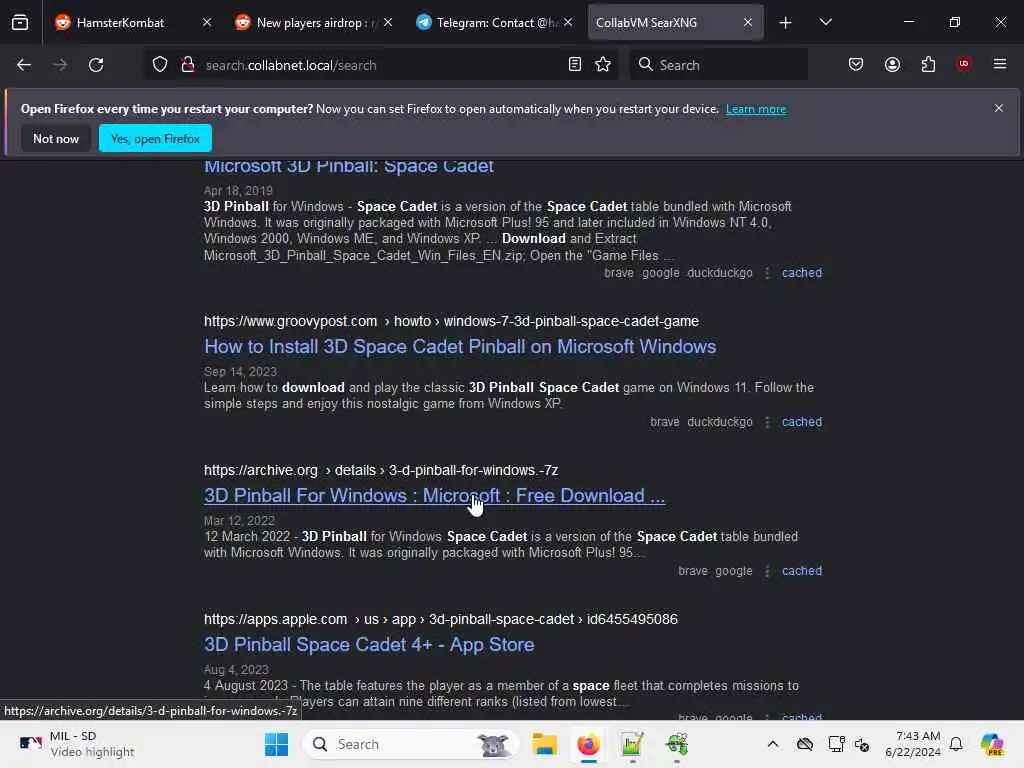The height and width of the screenshot is (768, 1024).
Task: Open cached version of archive.org result
Action: (x=802, y=571)
